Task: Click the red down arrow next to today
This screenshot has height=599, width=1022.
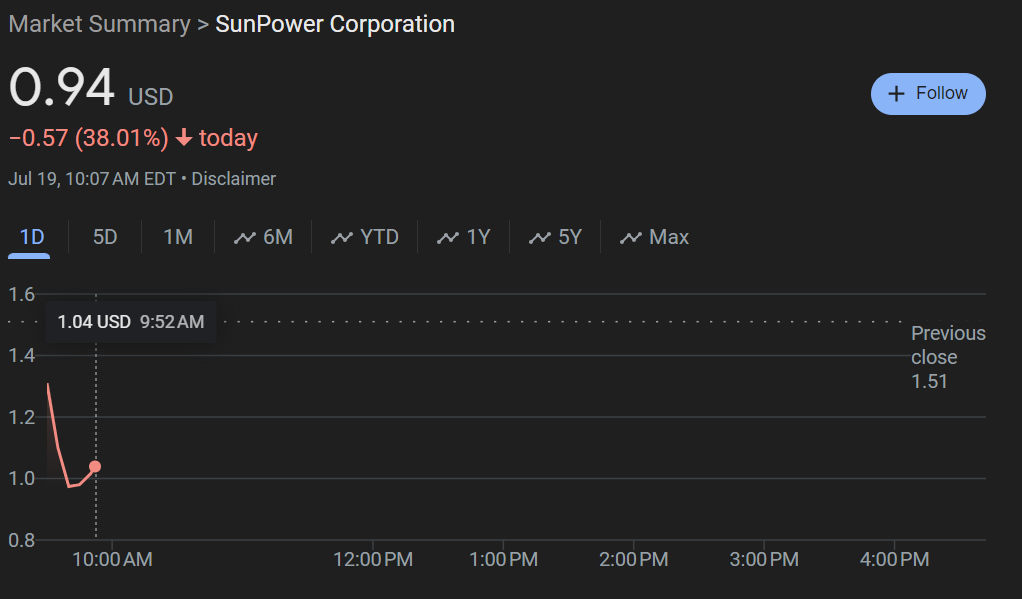Action: pyautogui.click(x=184, y=138)
